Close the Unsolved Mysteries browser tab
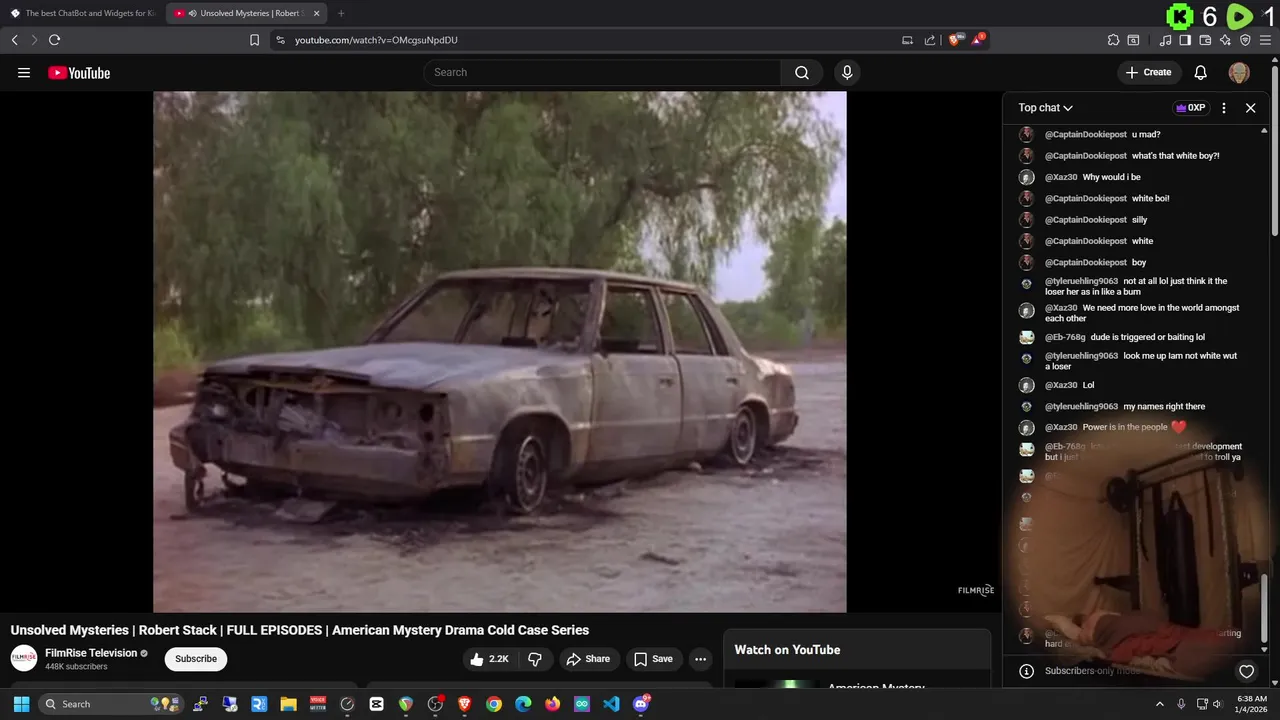The height and width of the screenshot is (720, 1280). point(316,13)
